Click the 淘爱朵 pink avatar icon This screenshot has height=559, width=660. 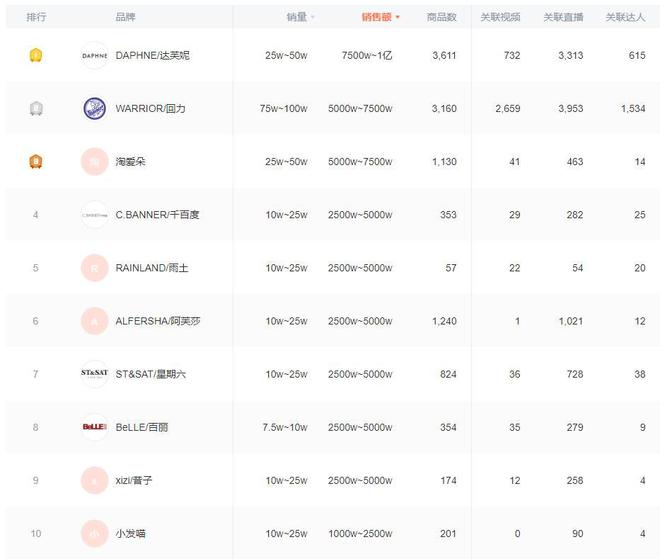click(95, 161)
